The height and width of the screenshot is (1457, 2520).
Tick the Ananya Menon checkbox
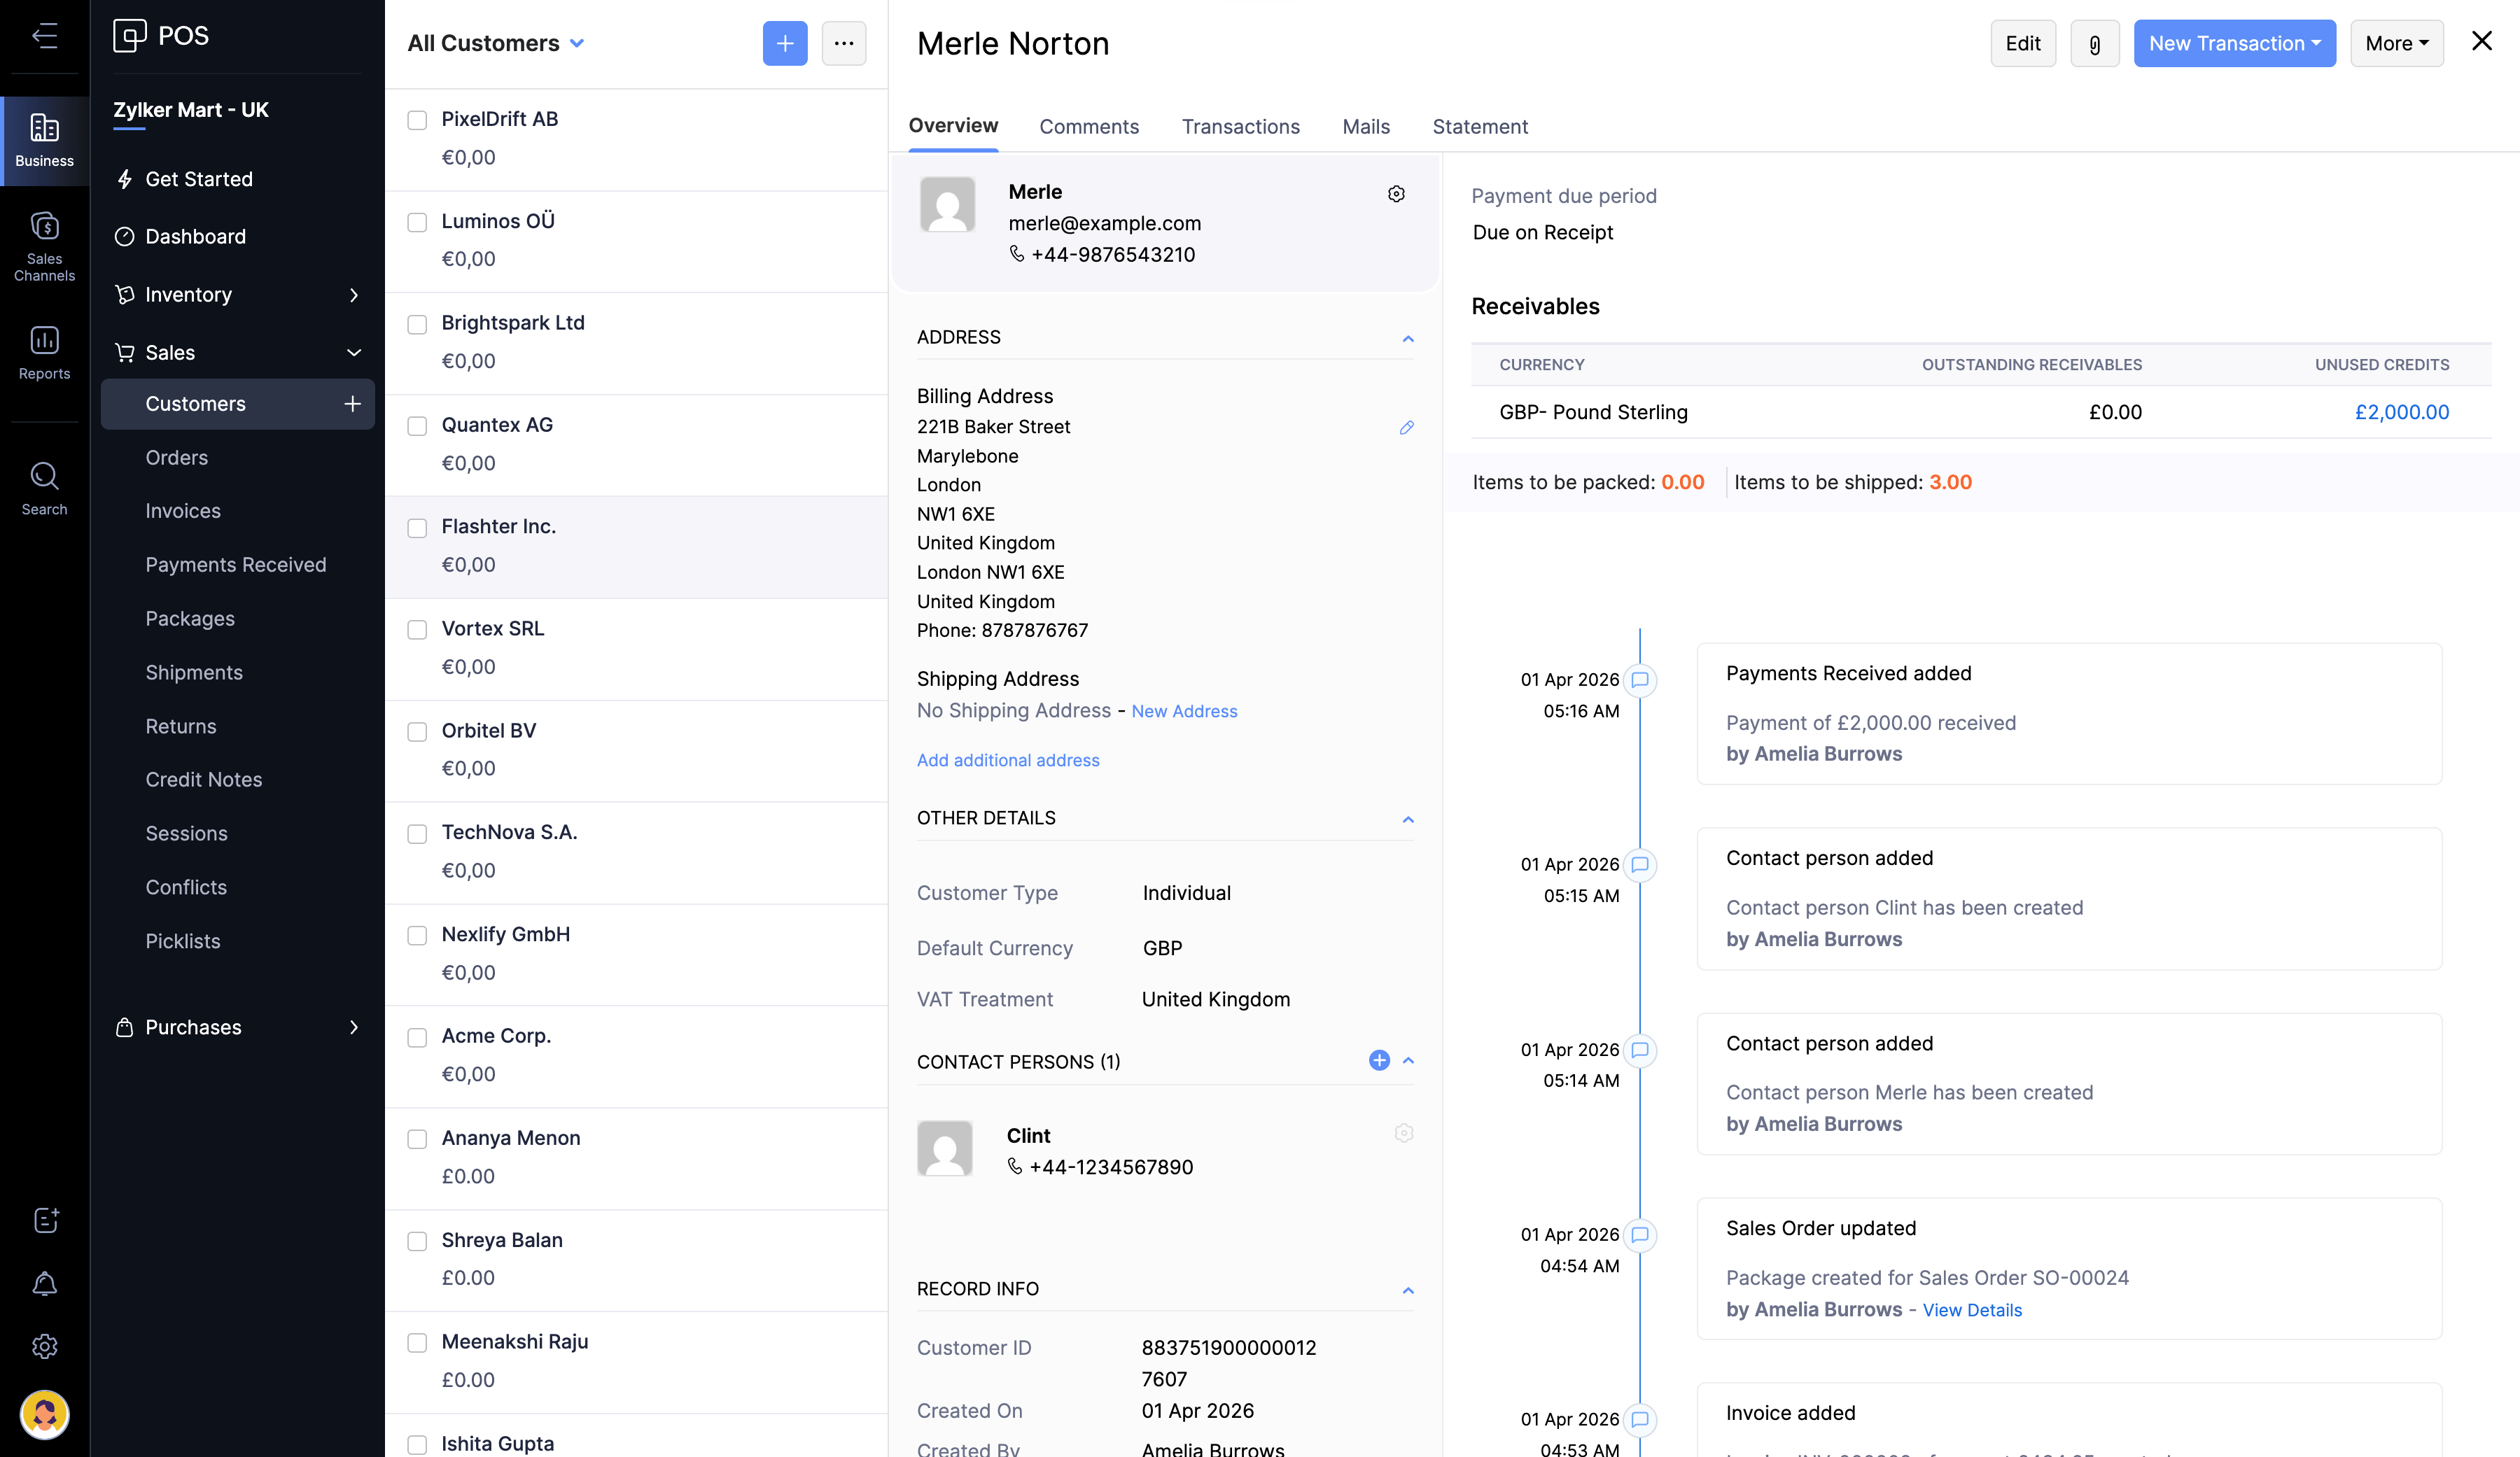(417, 1139)
